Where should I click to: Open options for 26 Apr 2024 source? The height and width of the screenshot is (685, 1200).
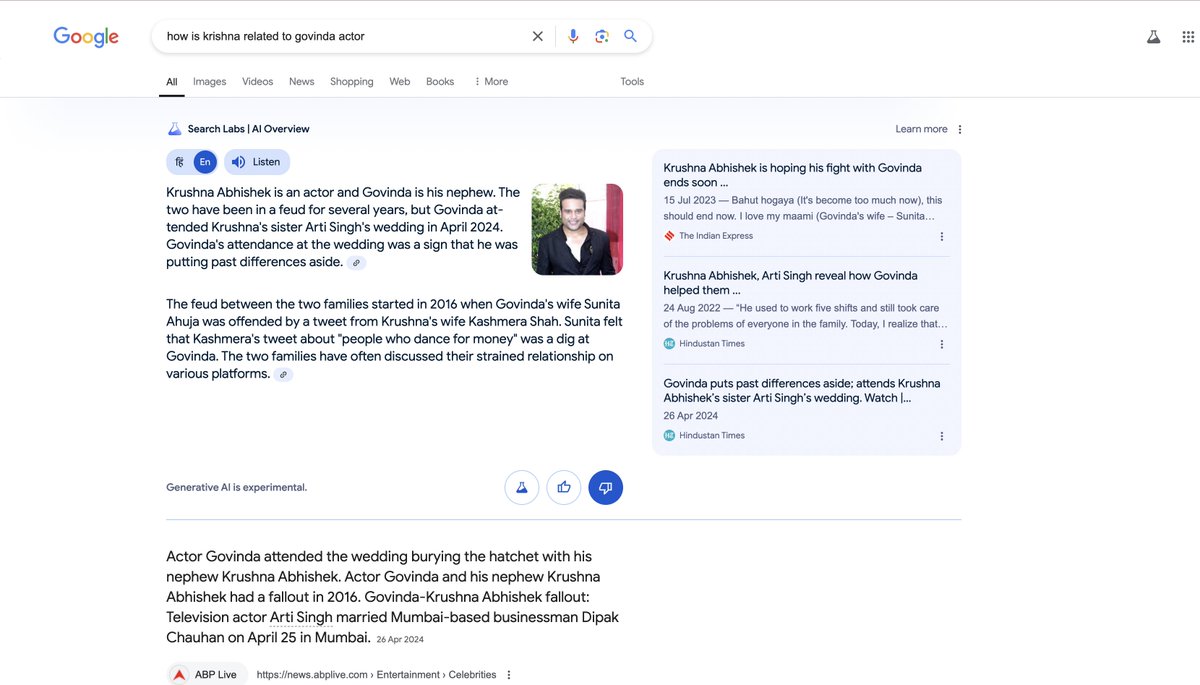tap(942, 436)
